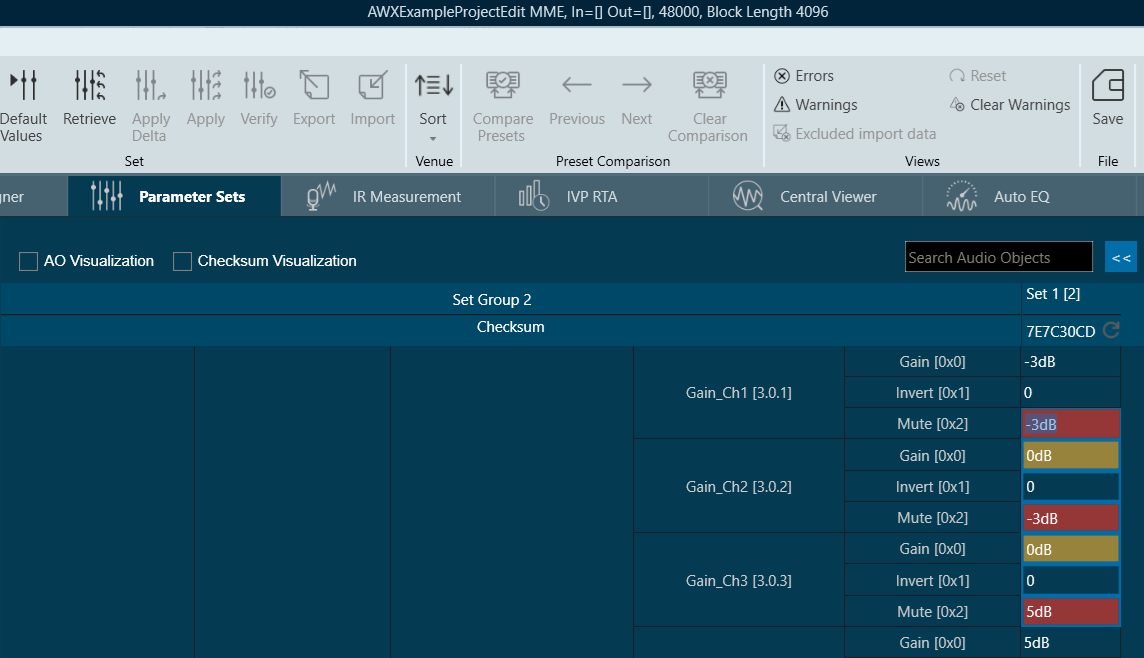The image size is (1144, 658).
Task: Click the Import icon
Action: click(x=372, y=85)
